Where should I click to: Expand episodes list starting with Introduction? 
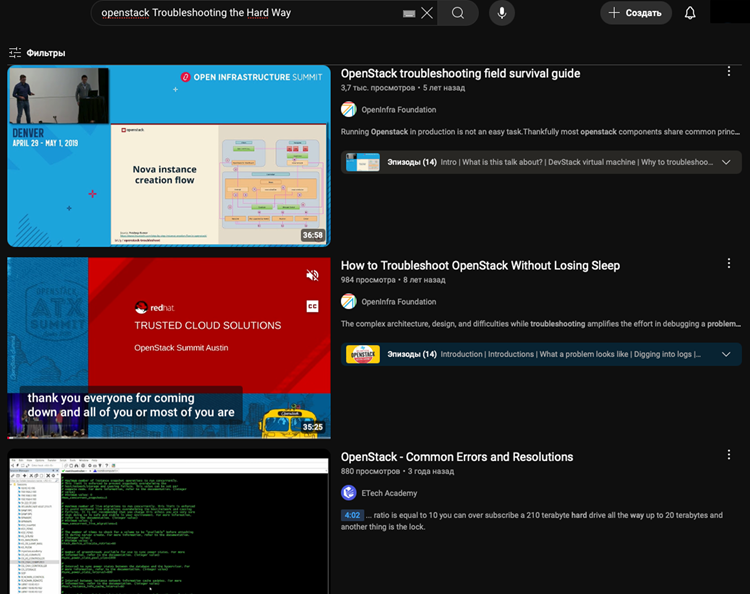pos(726,354)
